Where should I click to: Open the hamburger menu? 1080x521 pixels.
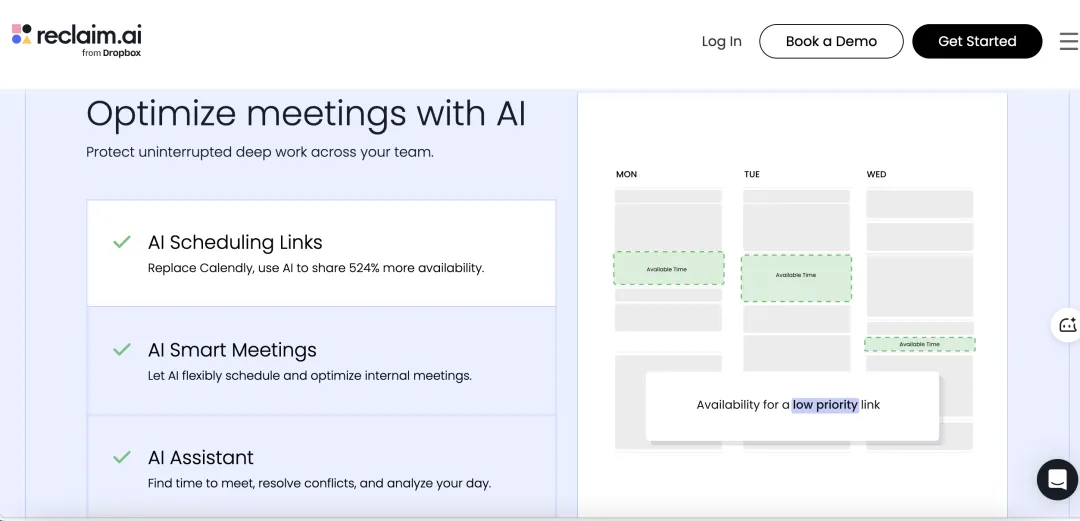point(1068,41)
